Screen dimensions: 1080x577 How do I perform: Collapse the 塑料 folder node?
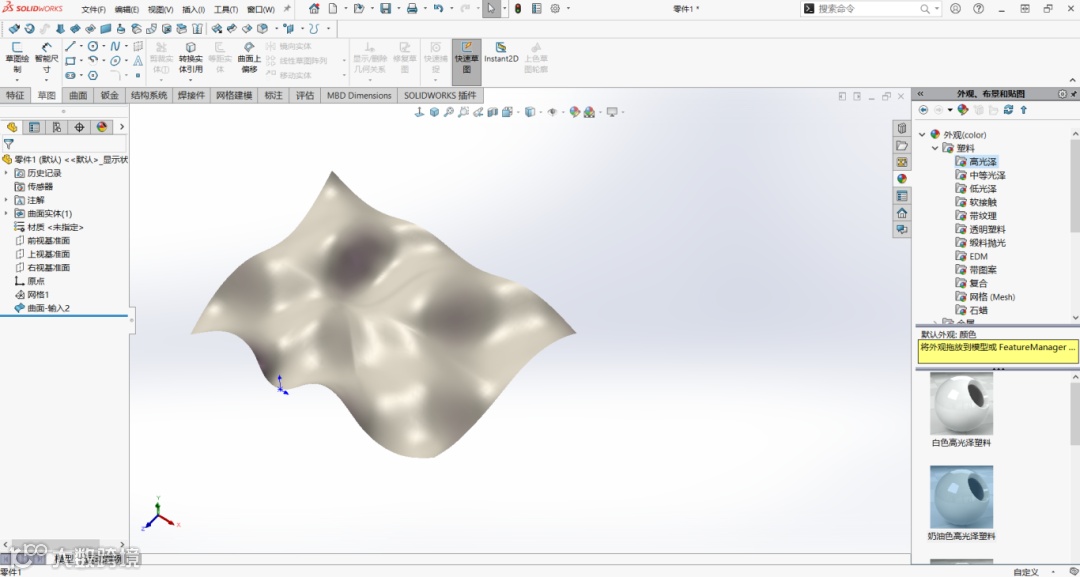(935, 148)
